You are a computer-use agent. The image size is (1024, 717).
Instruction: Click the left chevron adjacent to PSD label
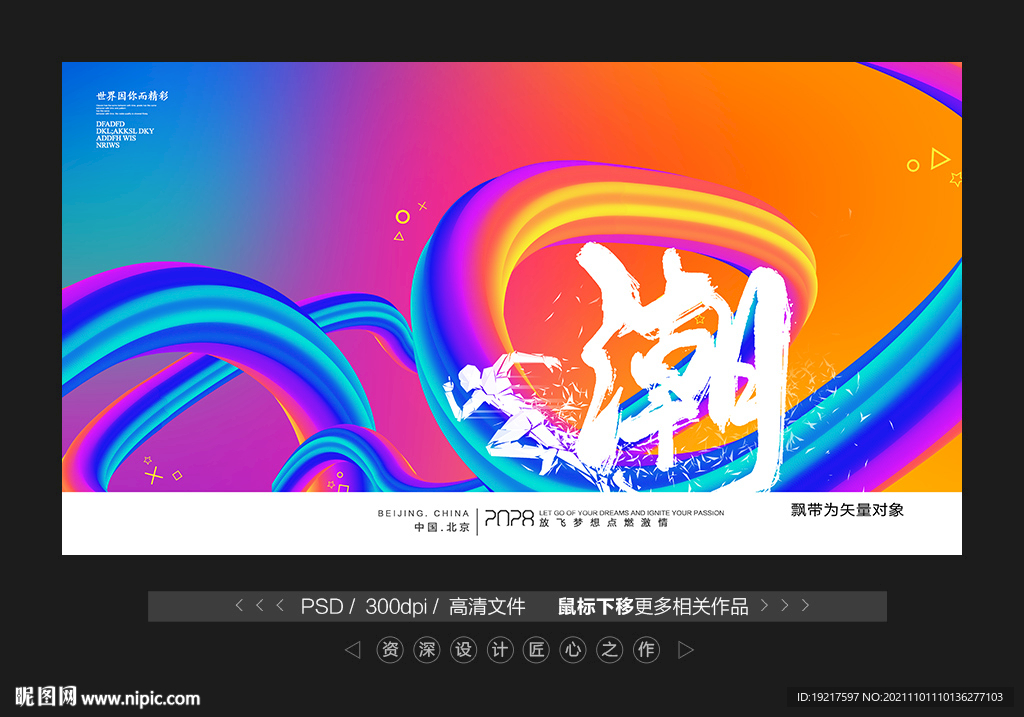coord(280,605)
